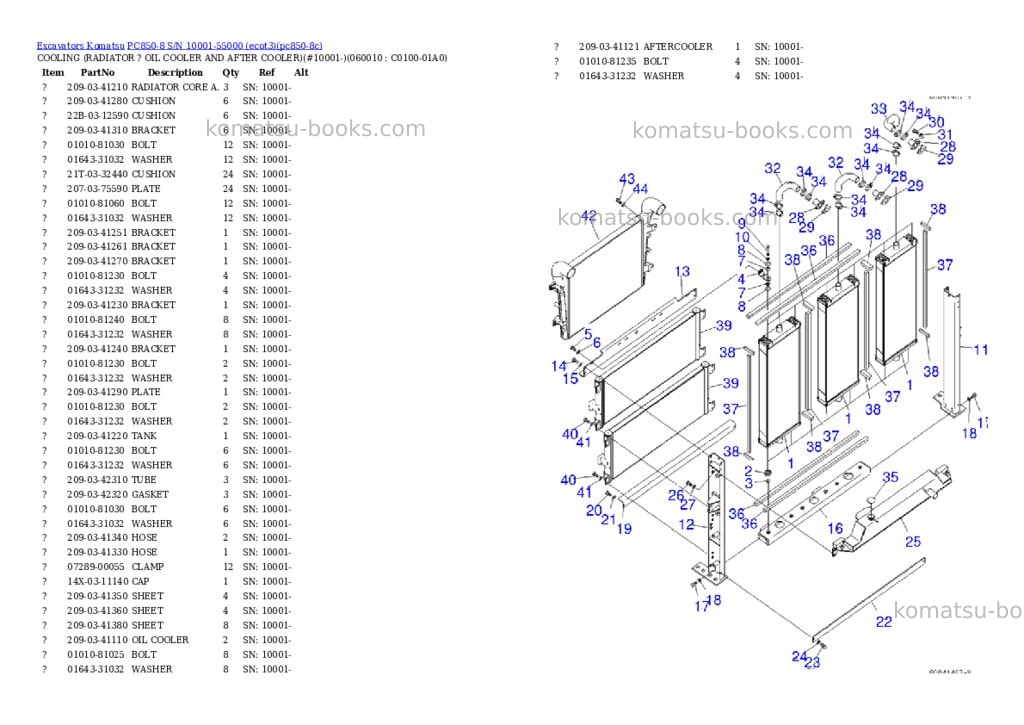Click the "Alt" column header
Screen dimensions: 1024x725
(x=301, y=72)
